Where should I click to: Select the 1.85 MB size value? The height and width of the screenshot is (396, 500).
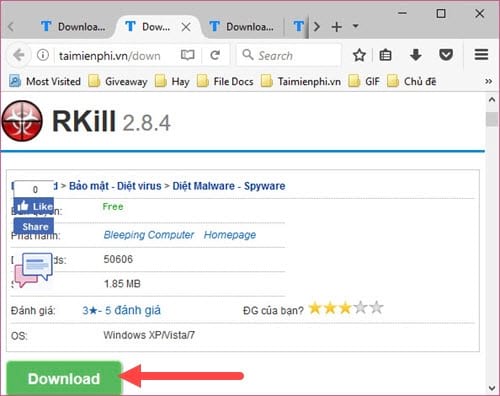(x=122, y=284)
